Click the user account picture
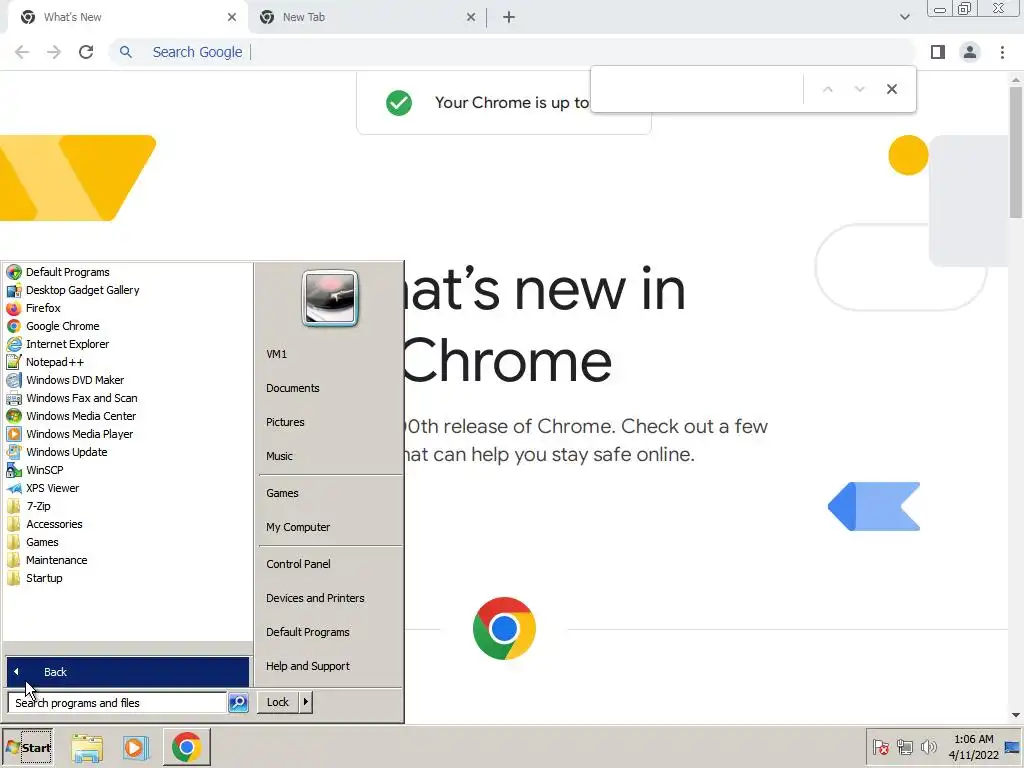The image size is (1024, 768). [330, 298]
